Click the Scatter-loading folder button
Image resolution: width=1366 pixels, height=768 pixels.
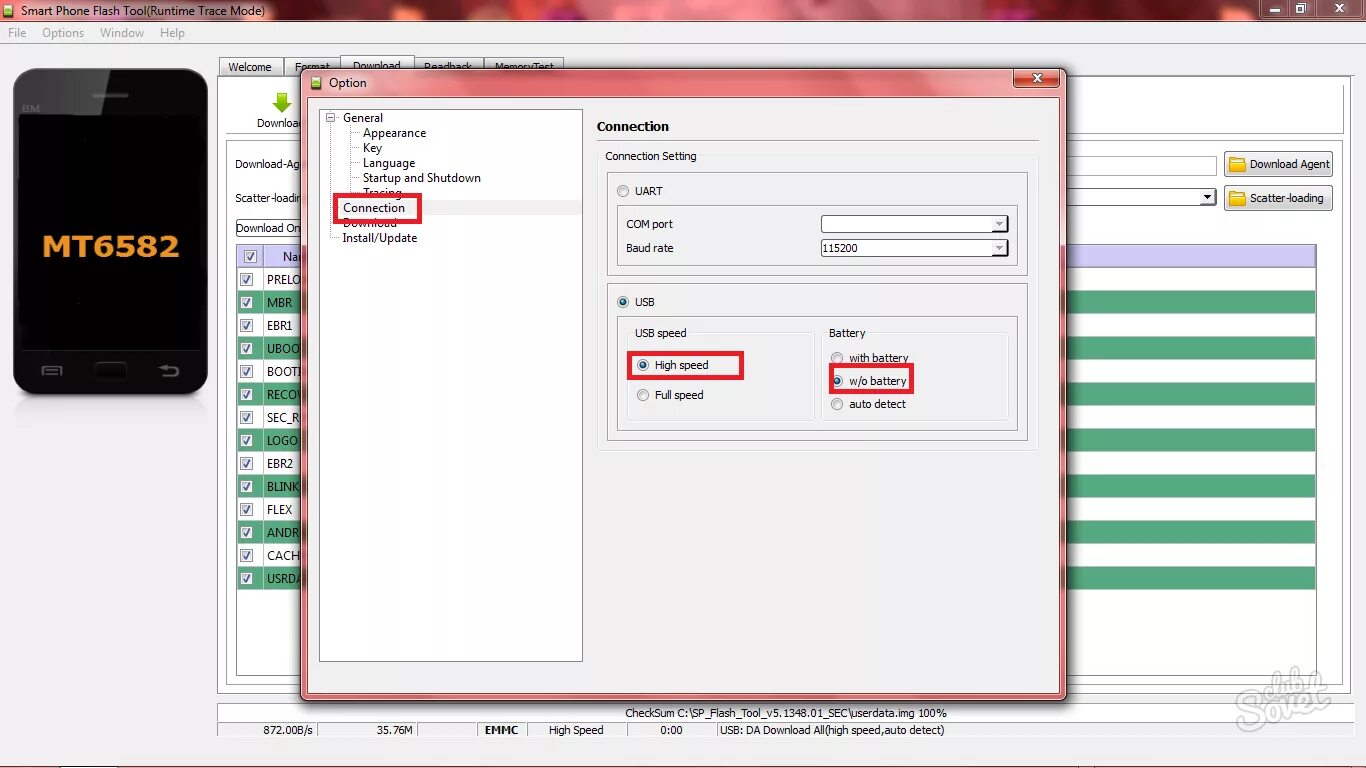[1279, 198]
